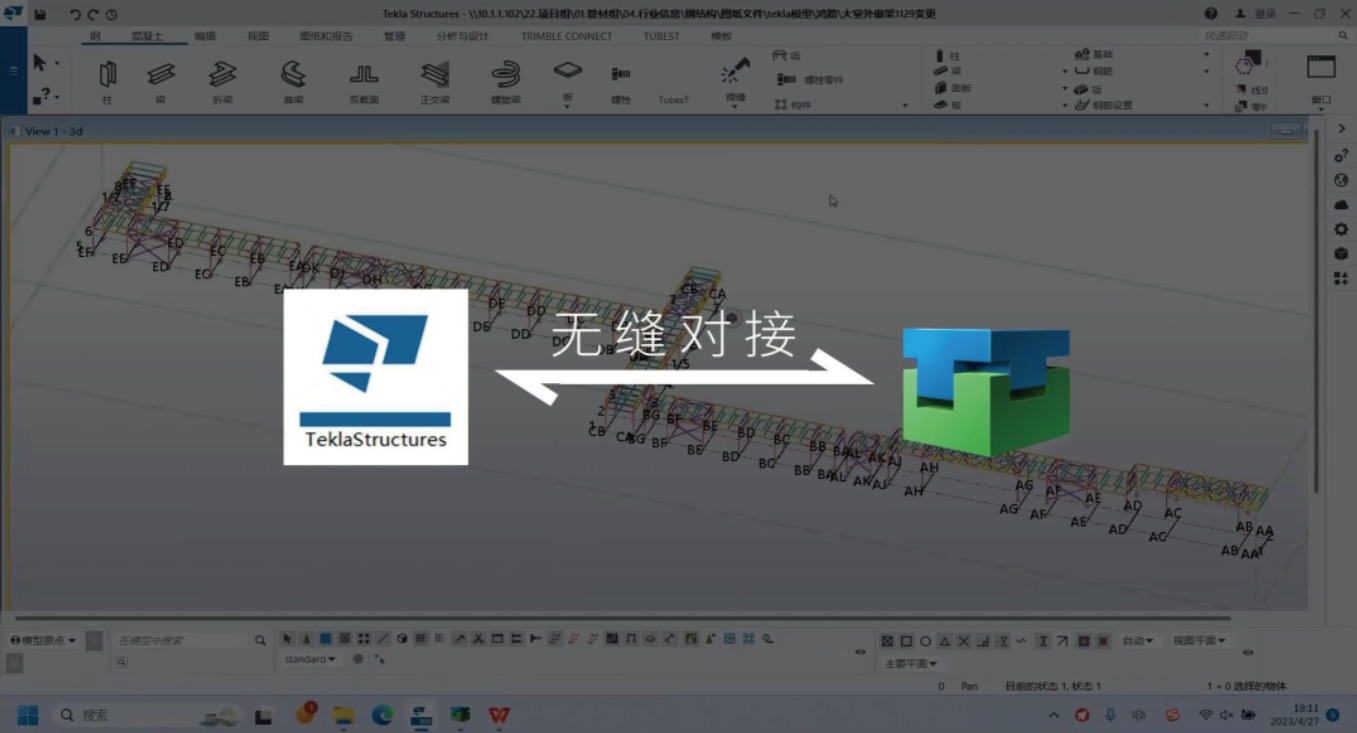Viewport: 1357px width, 733px height.
Task: Open the 模型原点 dropdown
Action: (43, 640)
